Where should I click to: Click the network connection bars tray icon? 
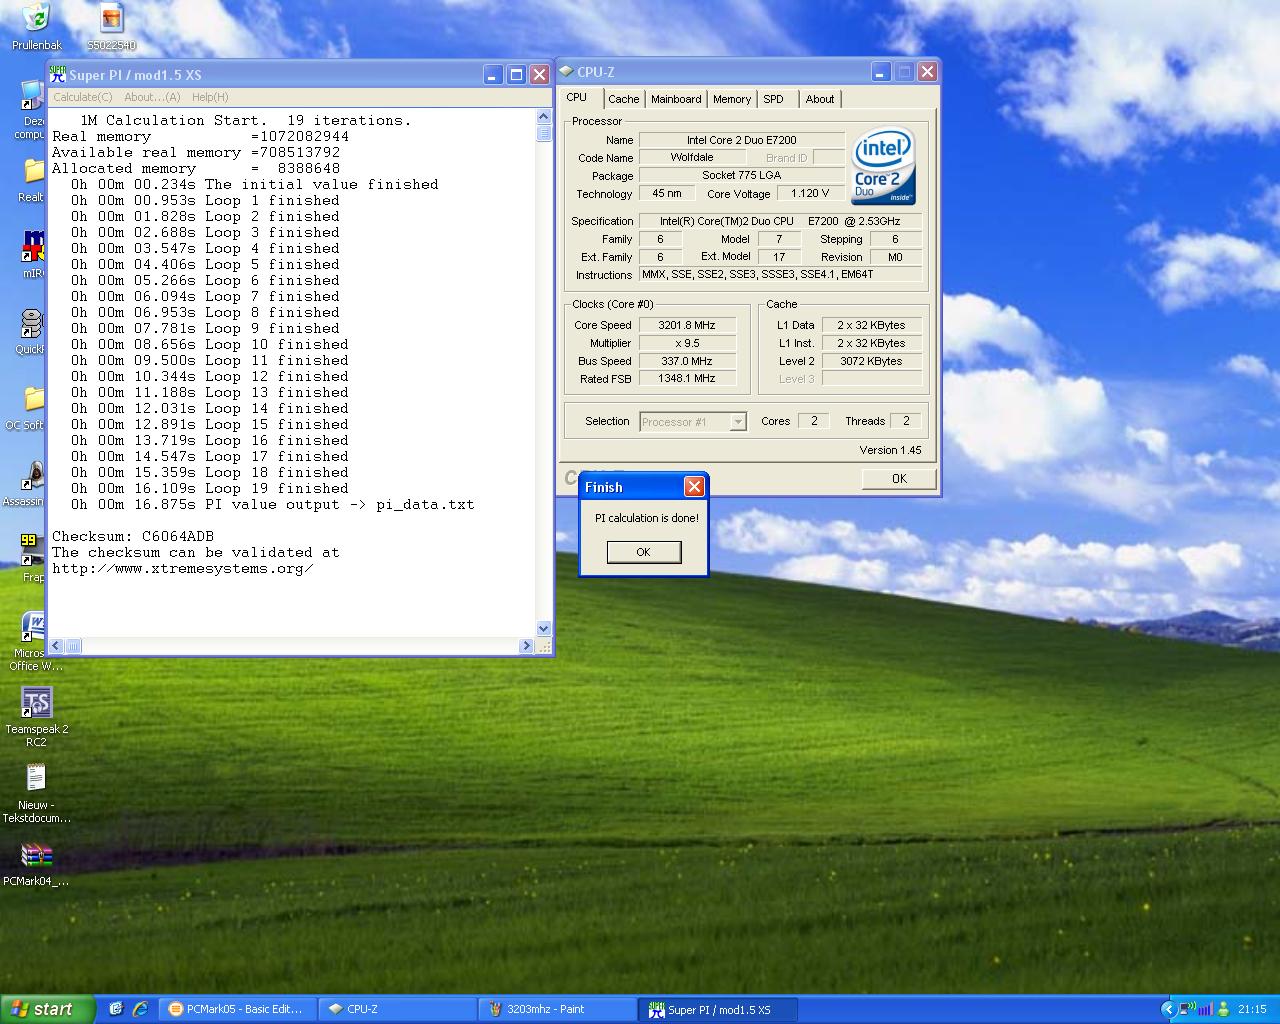coord(1205,1009)
